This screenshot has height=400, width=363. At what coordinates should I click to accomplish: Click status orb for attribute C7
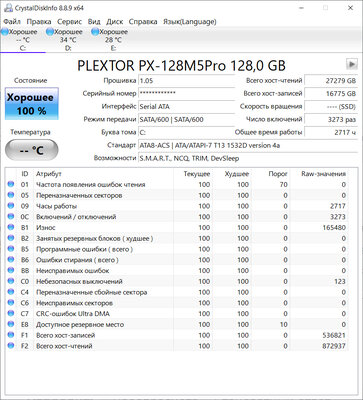[11, 313]
